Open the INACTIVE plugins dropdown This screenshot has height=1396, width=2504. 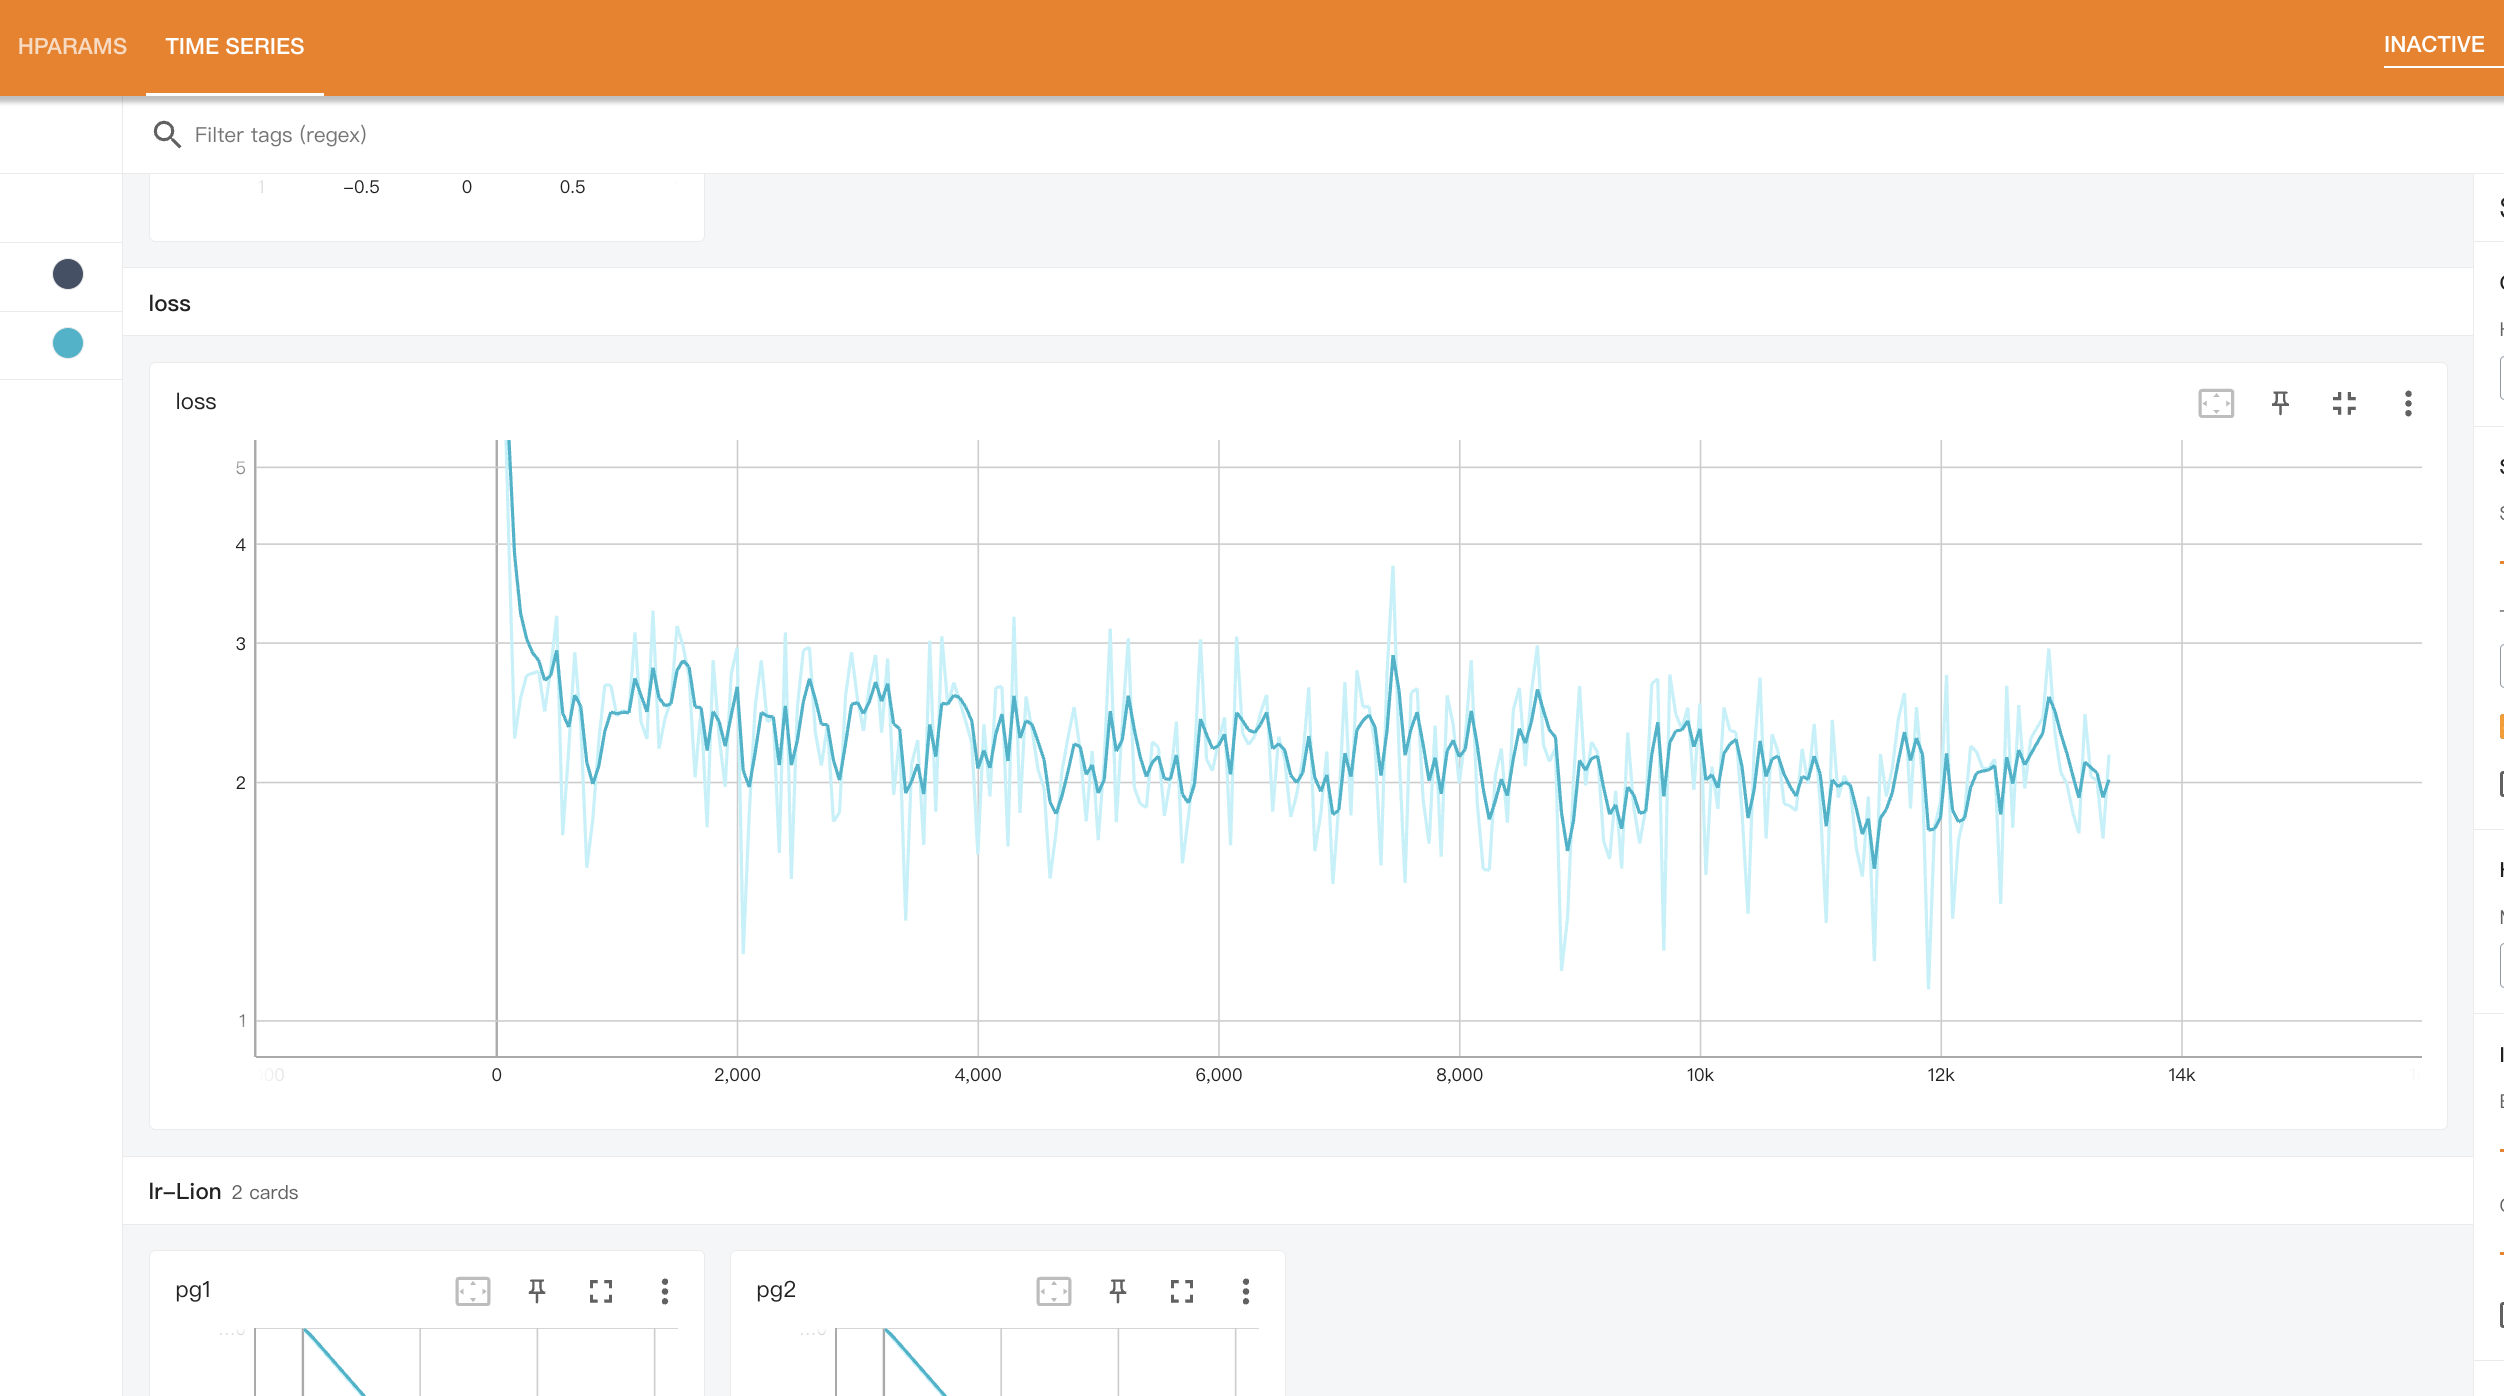pos(2433,45)
